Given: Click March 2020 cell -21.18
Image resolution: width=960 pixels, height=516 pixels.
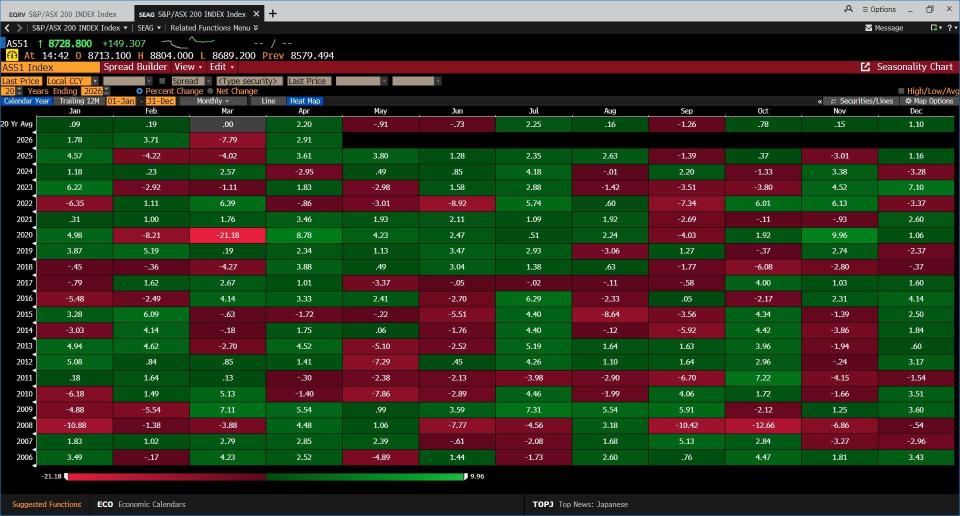Looking at the screenshot, I should (228, 235).
